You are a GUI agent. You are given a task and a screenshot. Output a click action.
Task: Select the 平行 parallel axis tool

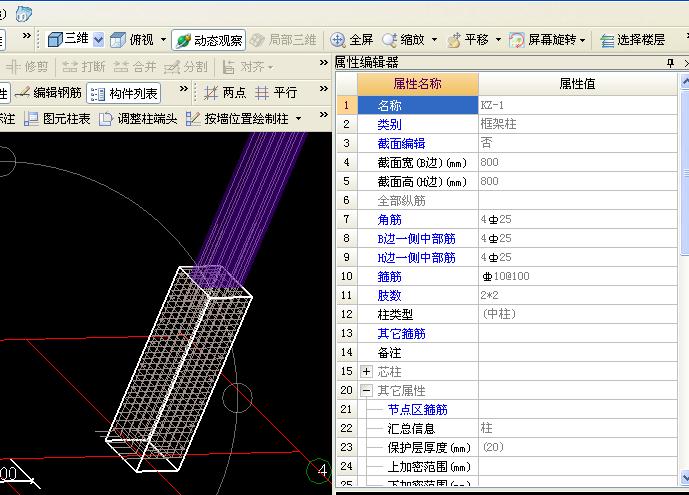coord(276,93)
